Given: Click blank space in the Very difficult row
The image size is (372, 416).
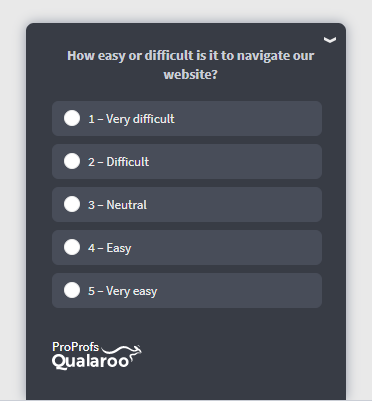Looking at the screenshot, I should point(247,119).
